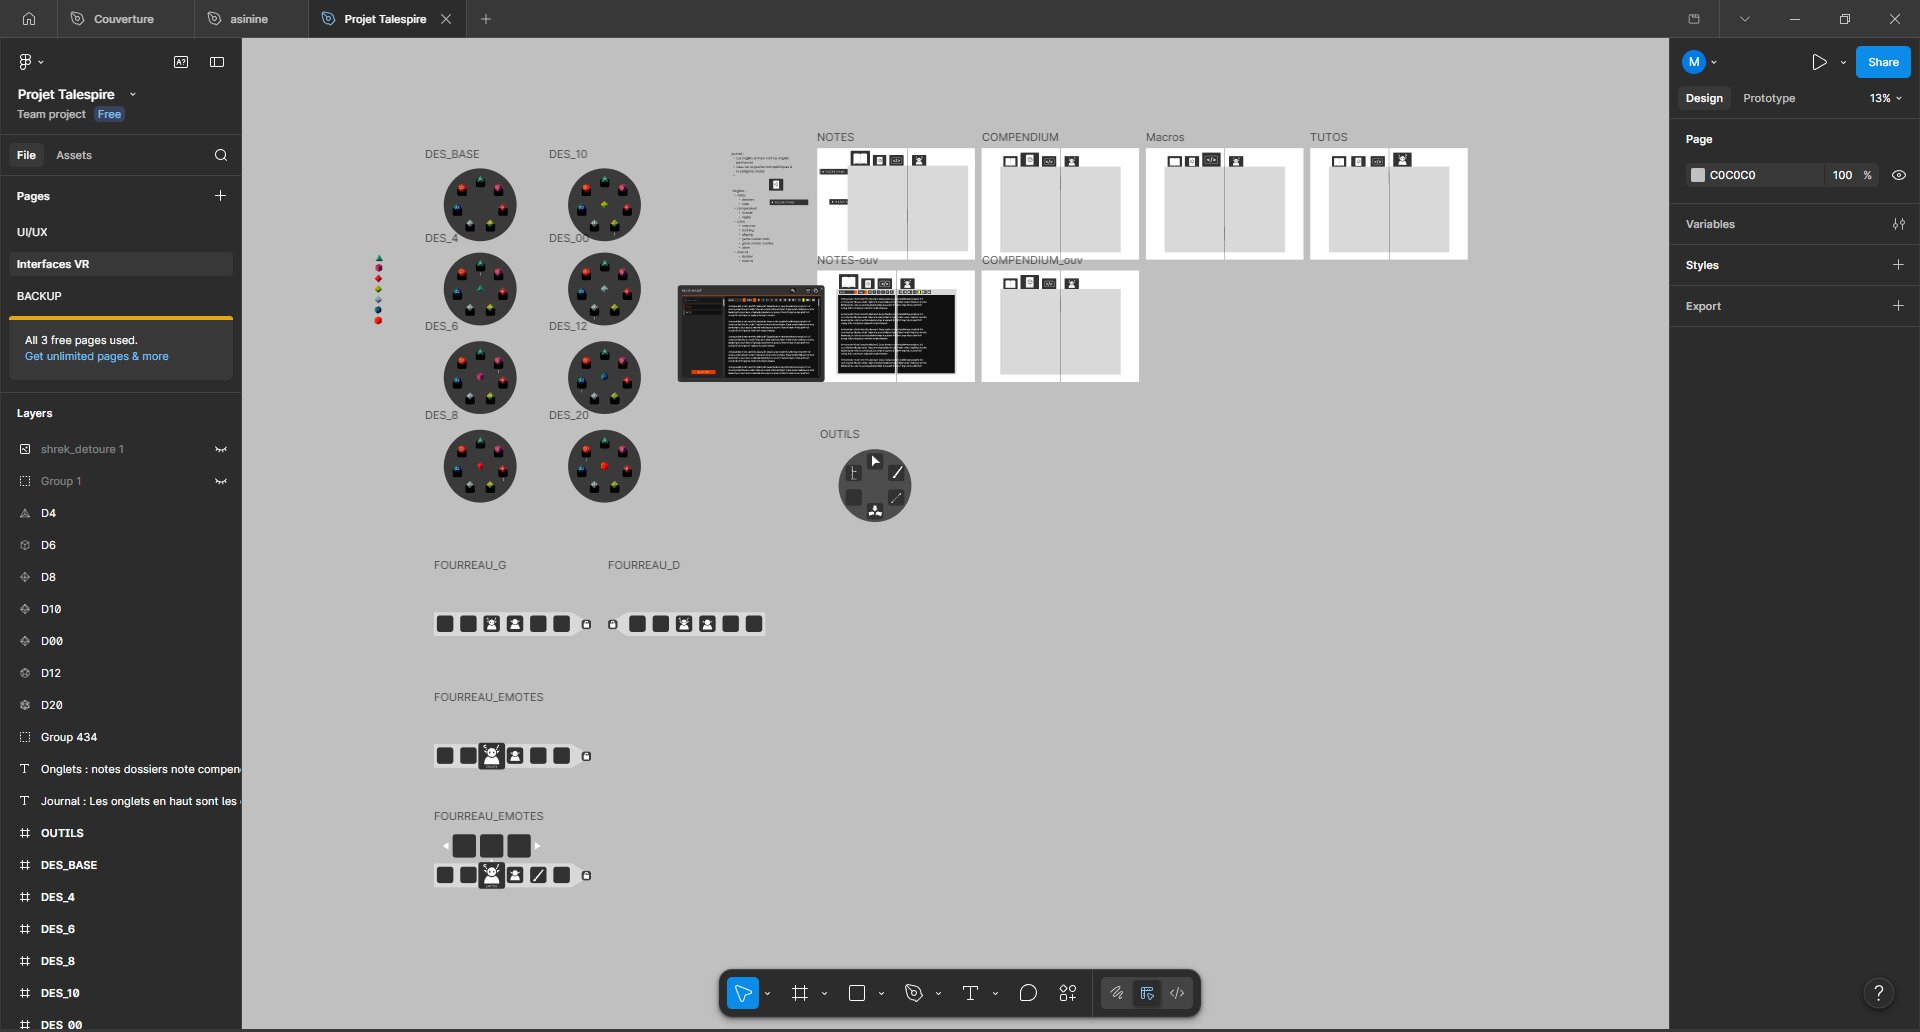Show hidden shrek_detoure 1 layer

click(x=221, y=449)
